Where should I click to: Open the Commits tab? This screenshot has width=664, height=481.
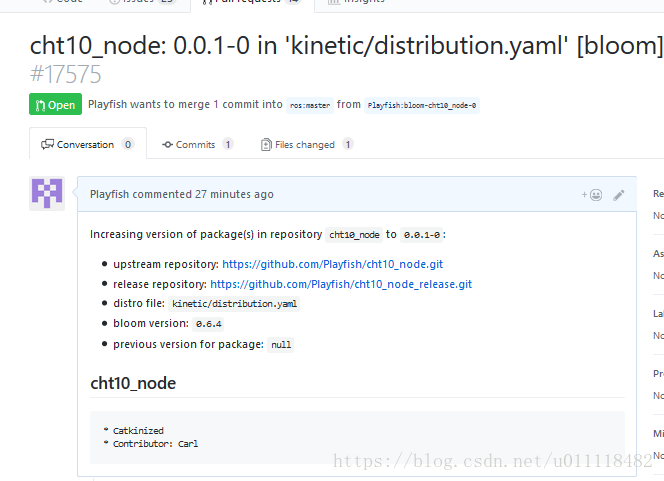click(197, 144)
